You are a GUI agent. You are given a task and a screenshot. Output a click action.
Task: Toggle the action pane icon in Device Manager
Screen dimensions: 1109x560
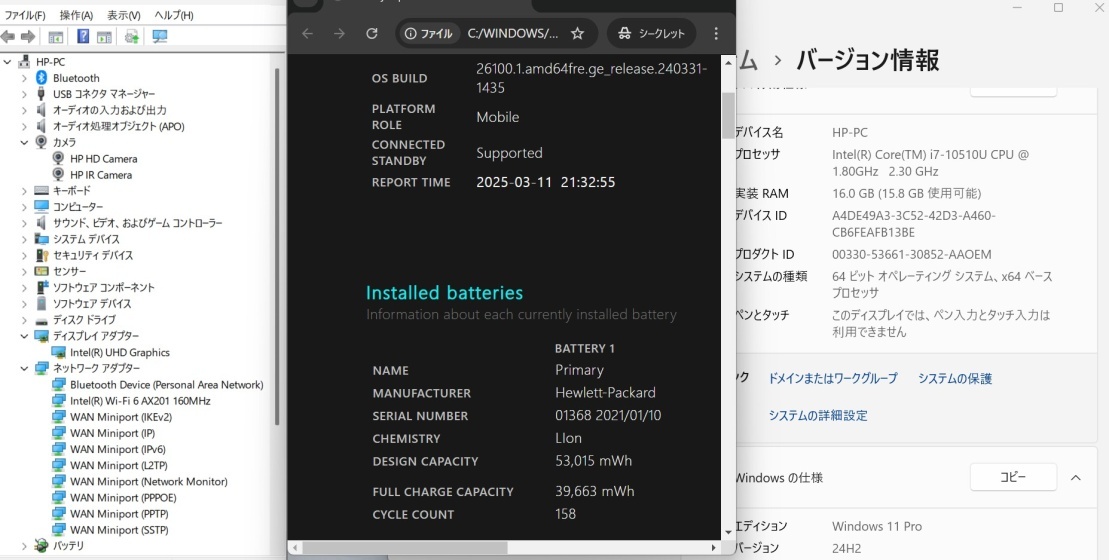pos(104,36)
